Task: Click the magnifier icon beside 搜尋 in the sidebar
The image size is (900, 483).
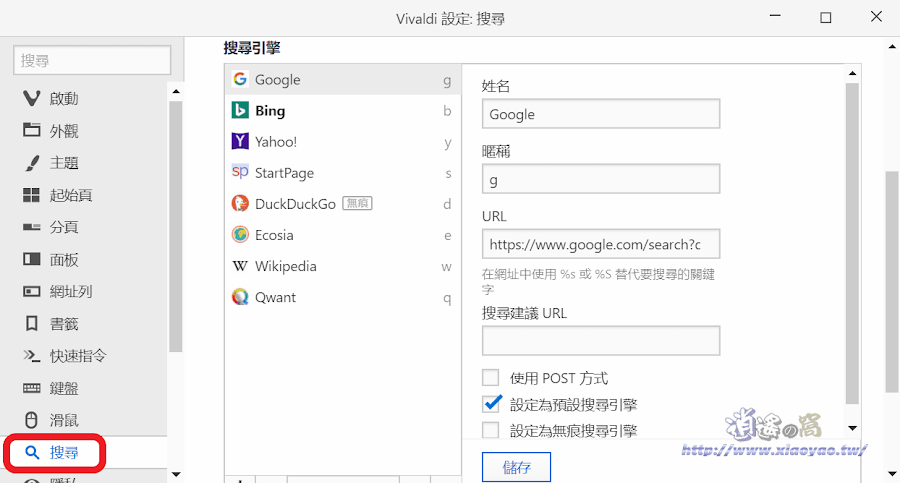Action: 32,453
